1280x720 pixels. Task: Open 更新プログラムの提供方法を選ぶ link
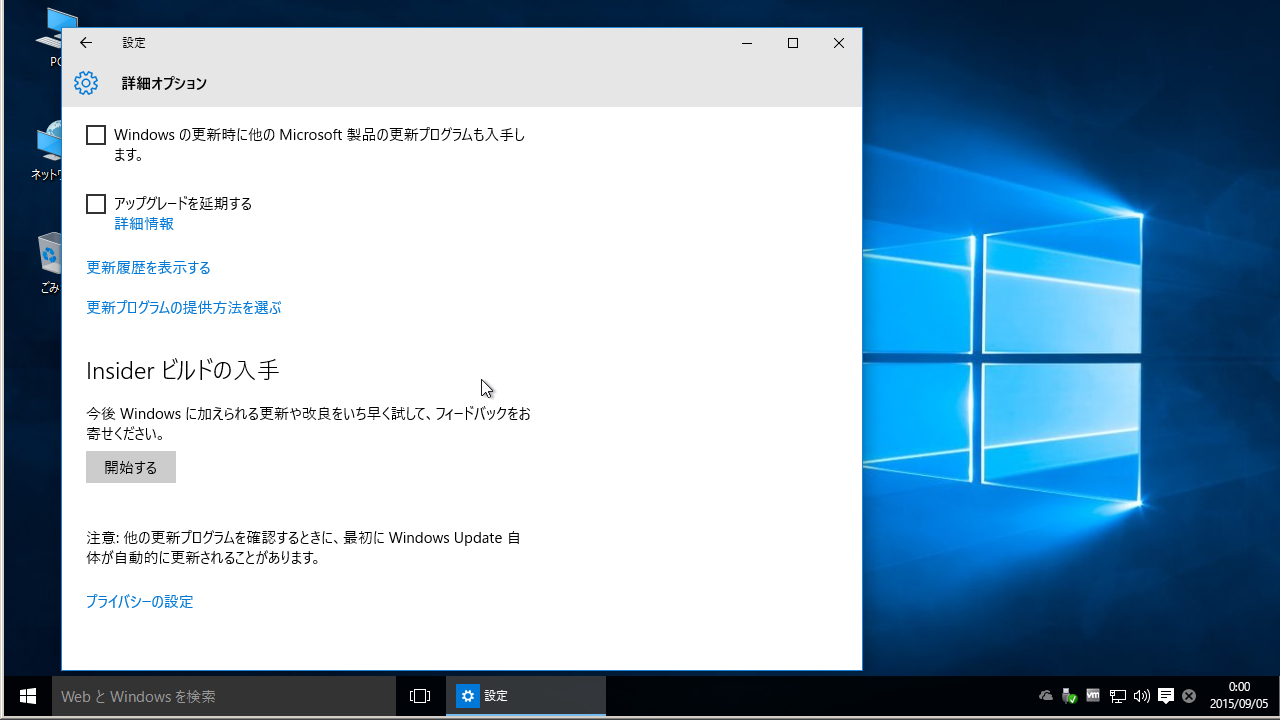[x=184, y=308]
